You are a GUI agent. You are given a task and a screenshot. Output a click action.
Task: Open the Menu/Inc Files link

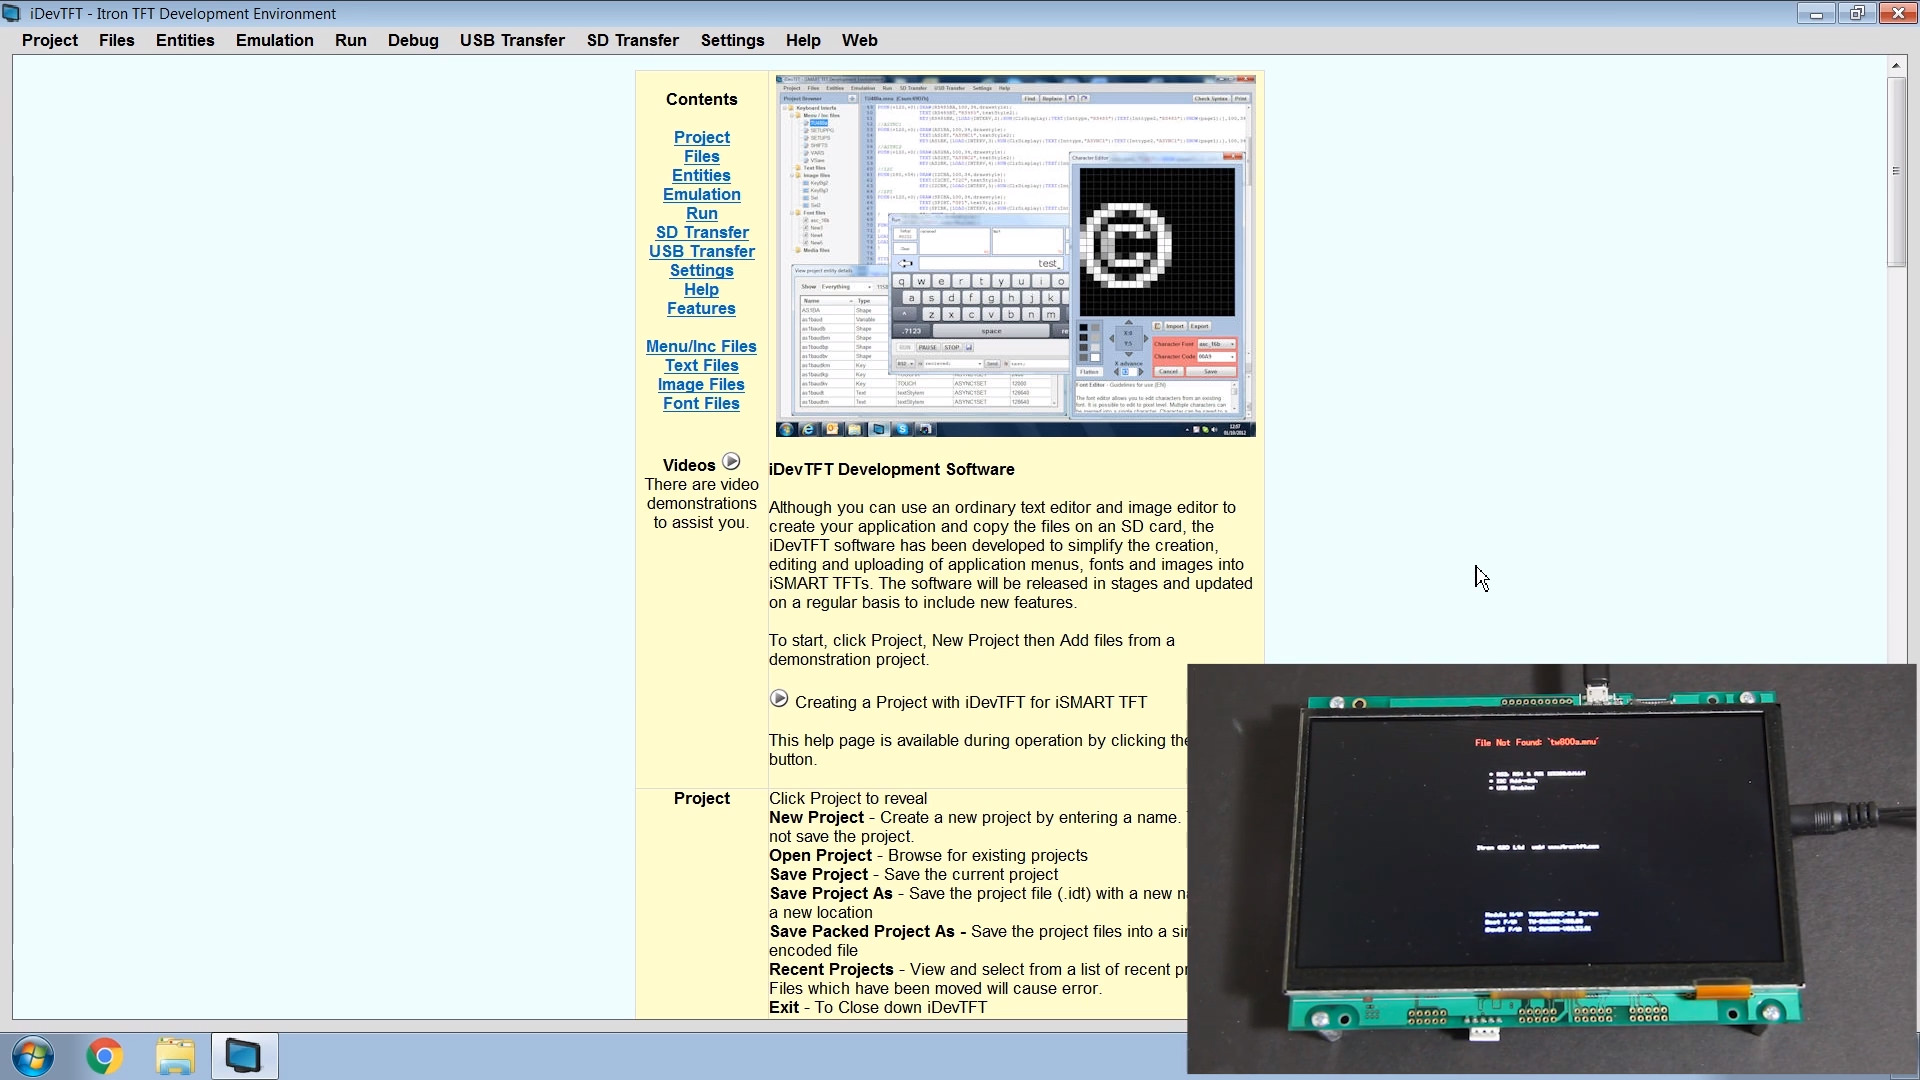pyautogui.click(x=701, y=346)
